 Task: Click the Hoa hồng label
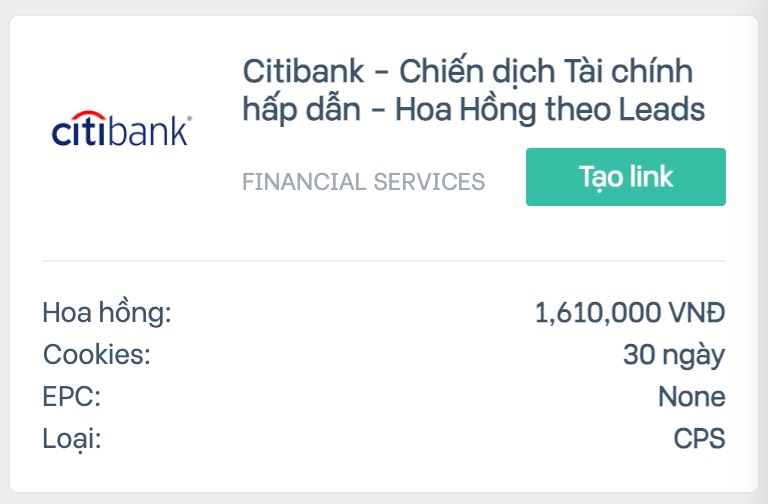point(107,312)
